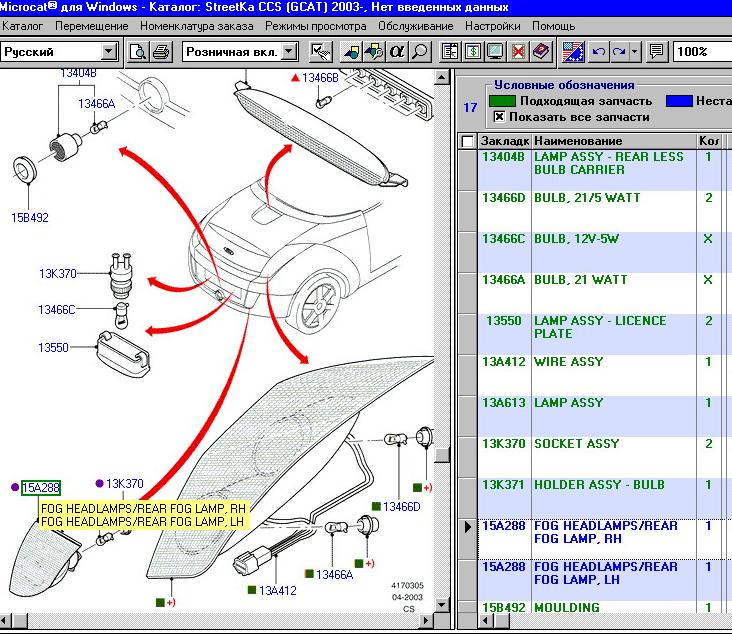Click the 13K370 callout near fog lamp
The width and height of the screenshot is (732, 634).
125,484
